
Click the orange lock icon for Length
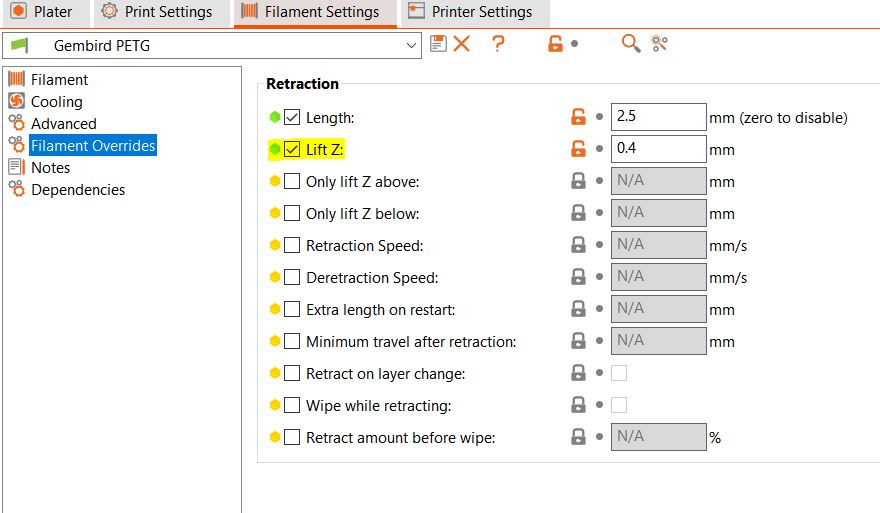point(578,117)
